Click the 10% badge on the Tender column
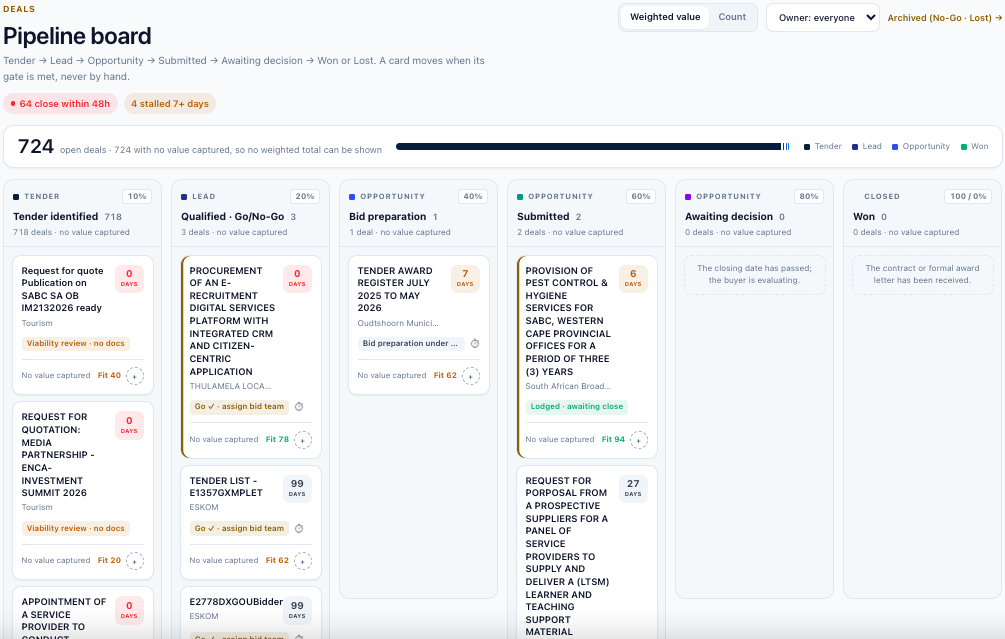Screen dimensions: 1005x639 click(137, 196)
